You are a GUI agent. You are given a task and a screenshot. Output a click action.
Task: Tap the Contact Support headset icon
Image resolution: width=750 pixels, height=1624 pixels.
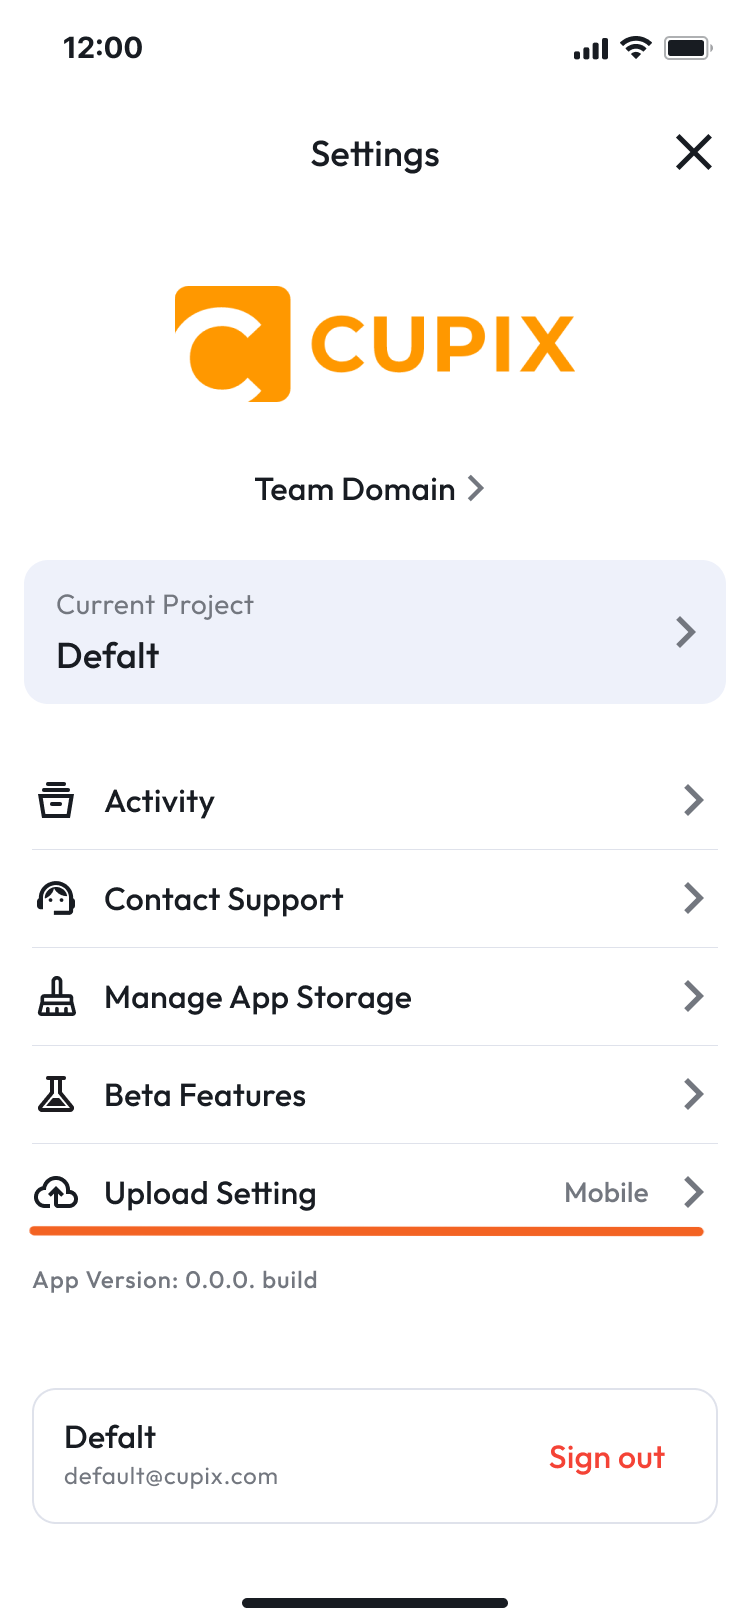tap(56, 899)
